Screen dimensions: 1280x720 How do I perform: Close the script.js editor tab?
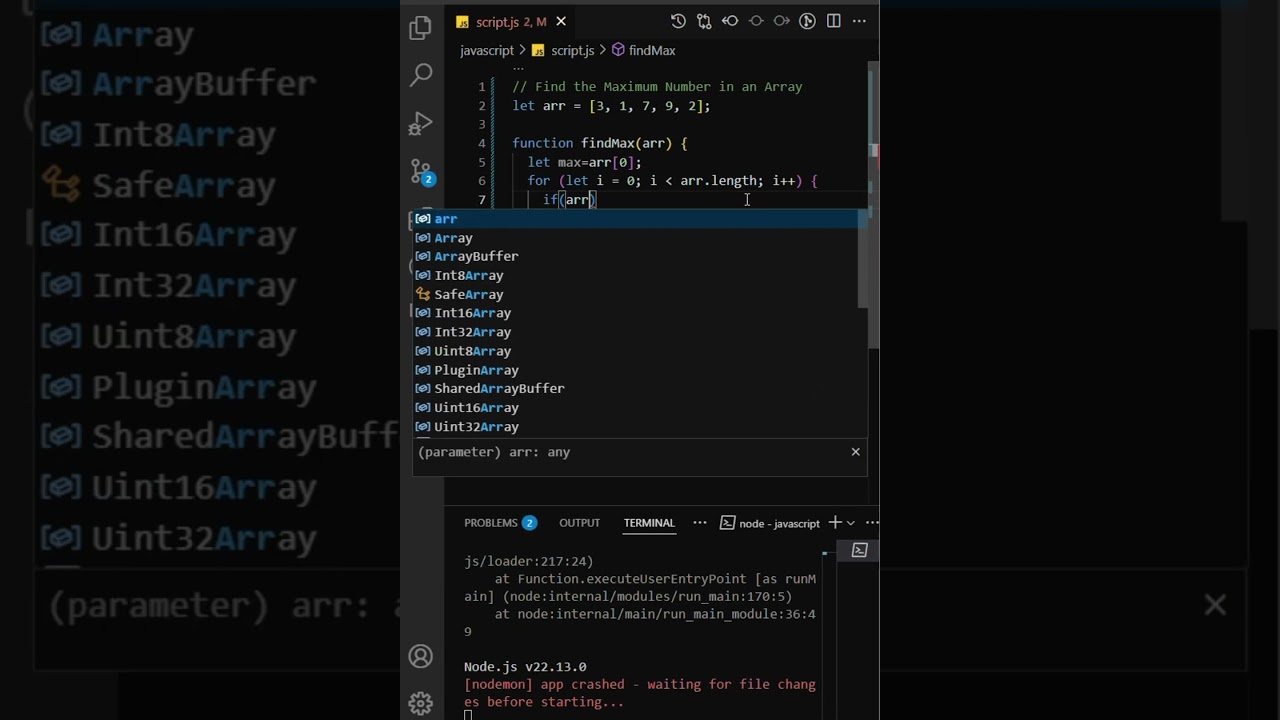tap(561, 21)
